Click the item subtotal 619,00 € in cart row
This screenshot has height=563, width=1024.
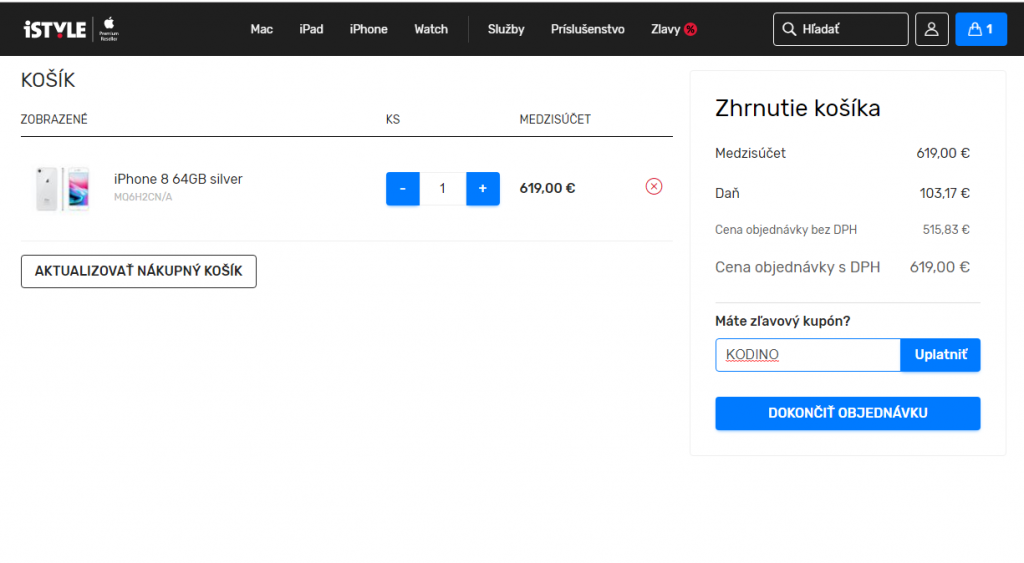pos(547,188)
